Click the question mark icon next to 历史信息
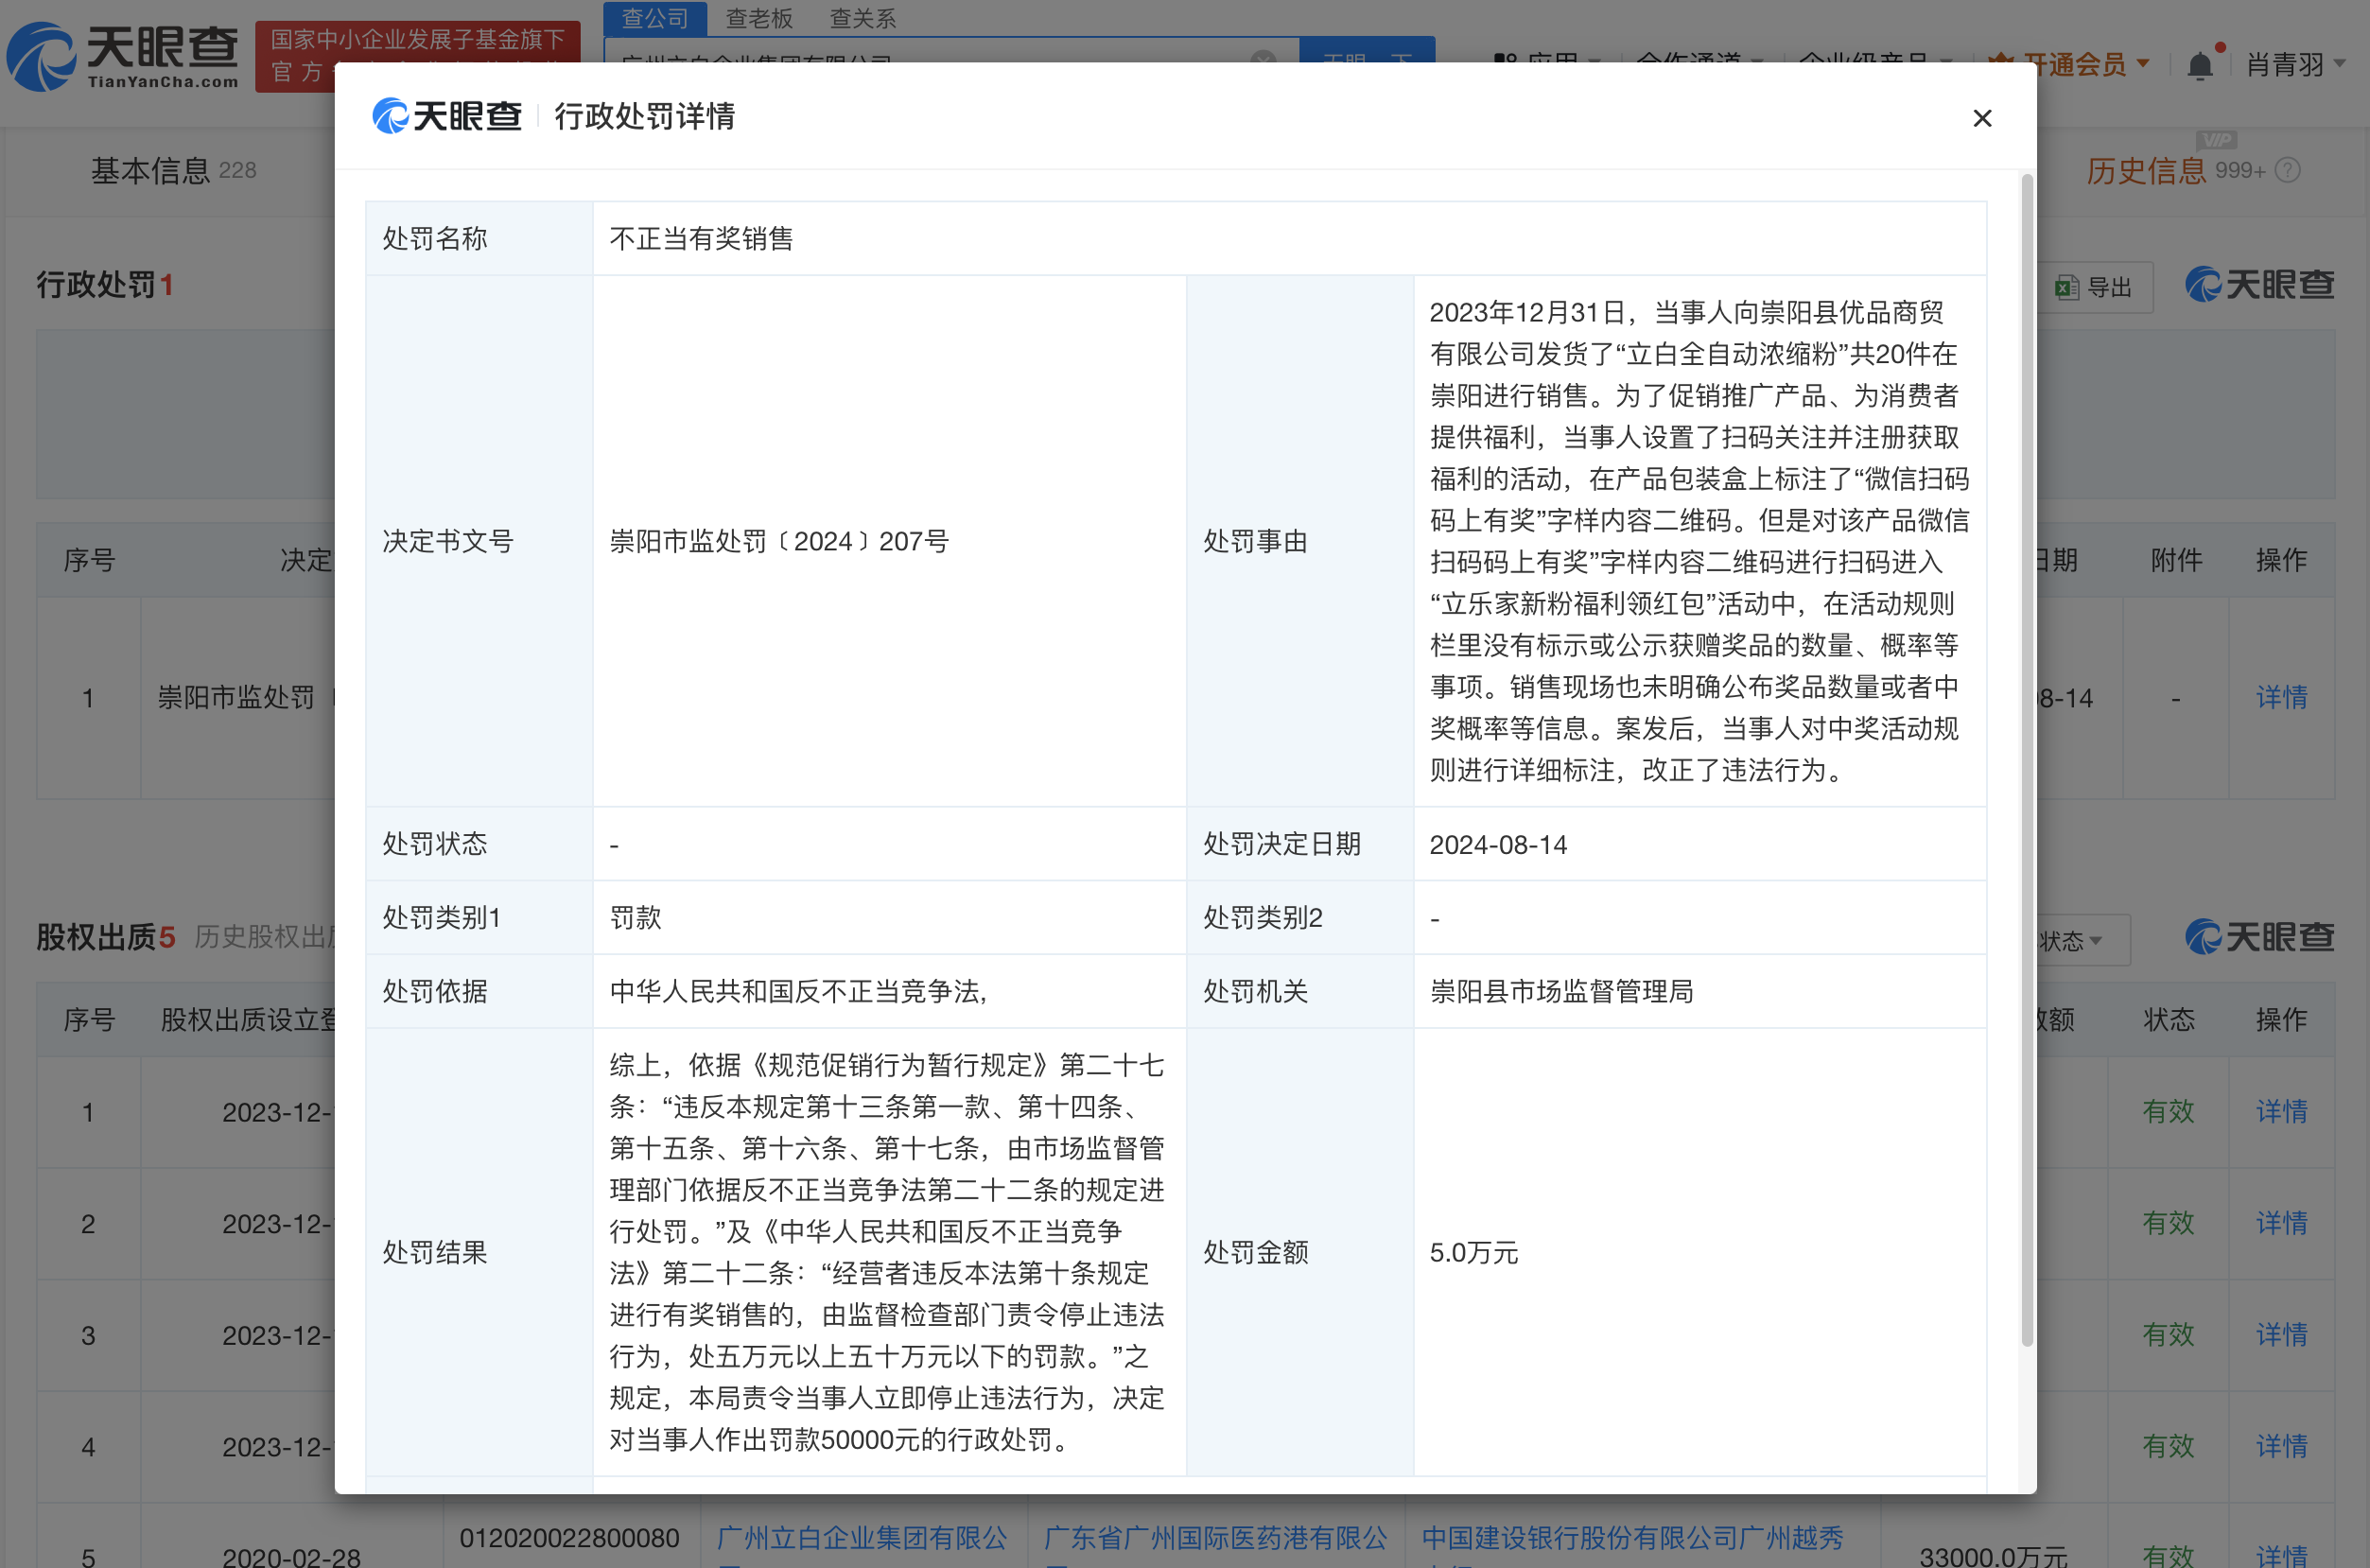2370x1568 pixels. pos(2287,170)
